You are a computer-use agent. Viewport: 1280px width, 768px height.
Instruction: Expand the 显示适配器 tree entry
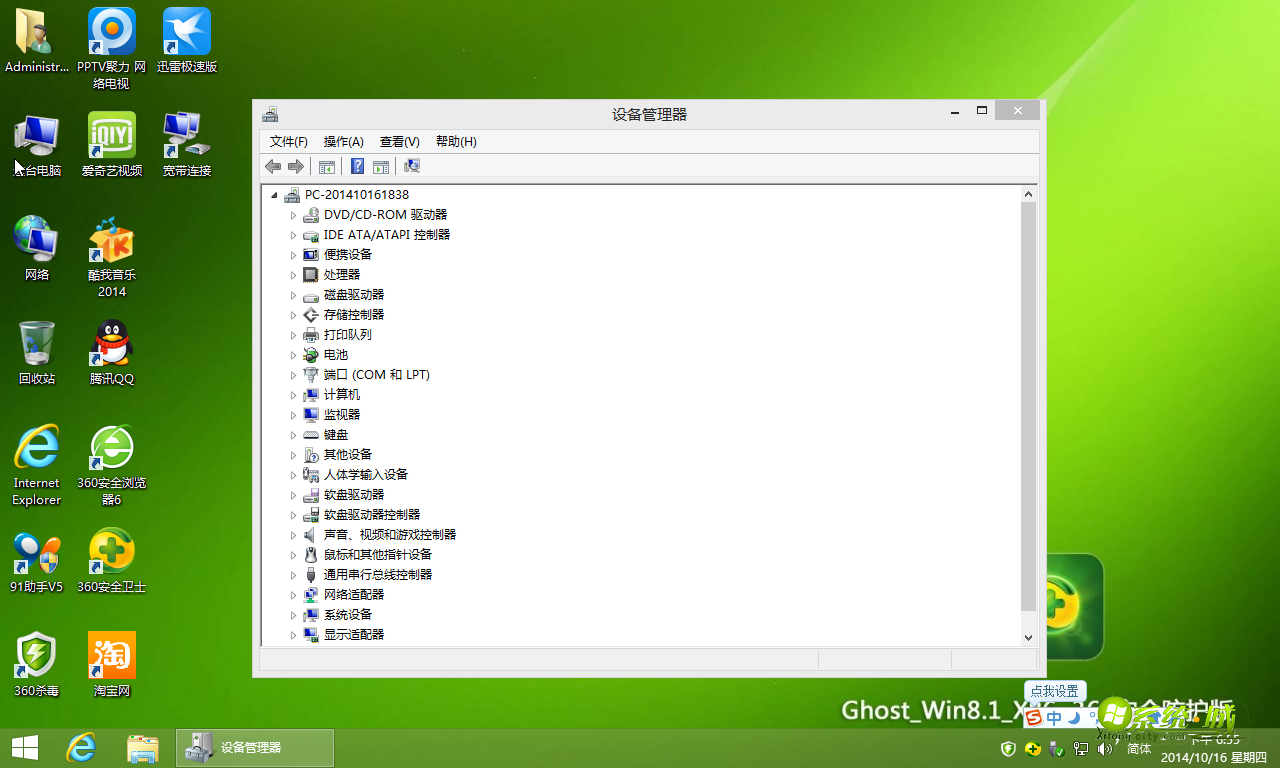(292, 634)
